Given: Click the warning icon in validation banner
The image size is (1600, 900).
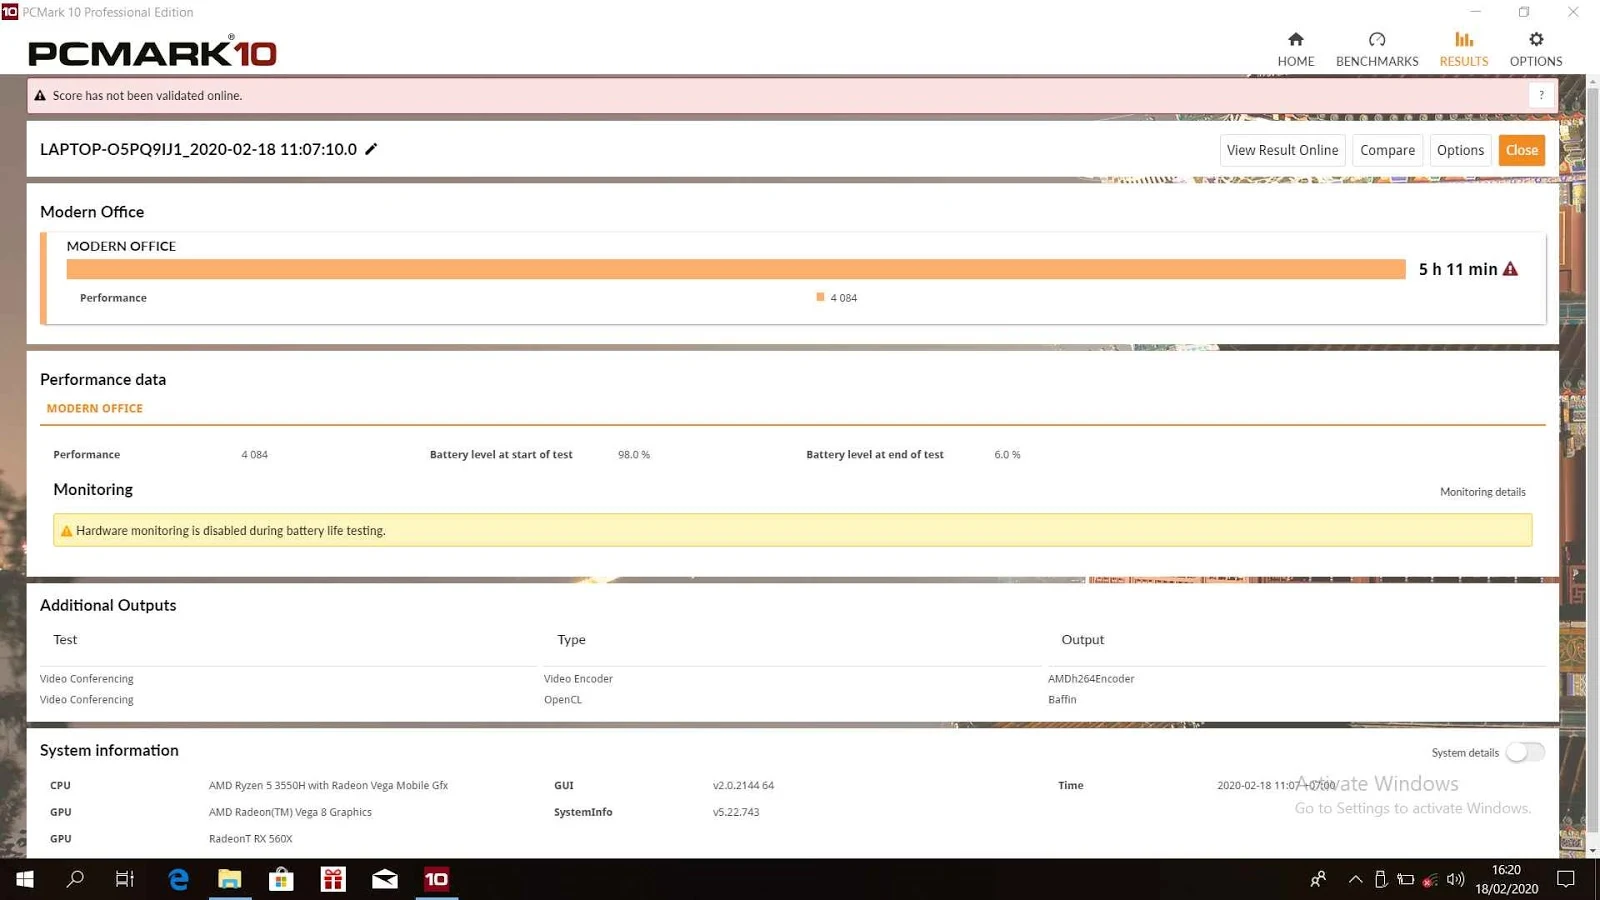Looking at the screenshot, I should (40, 96).
